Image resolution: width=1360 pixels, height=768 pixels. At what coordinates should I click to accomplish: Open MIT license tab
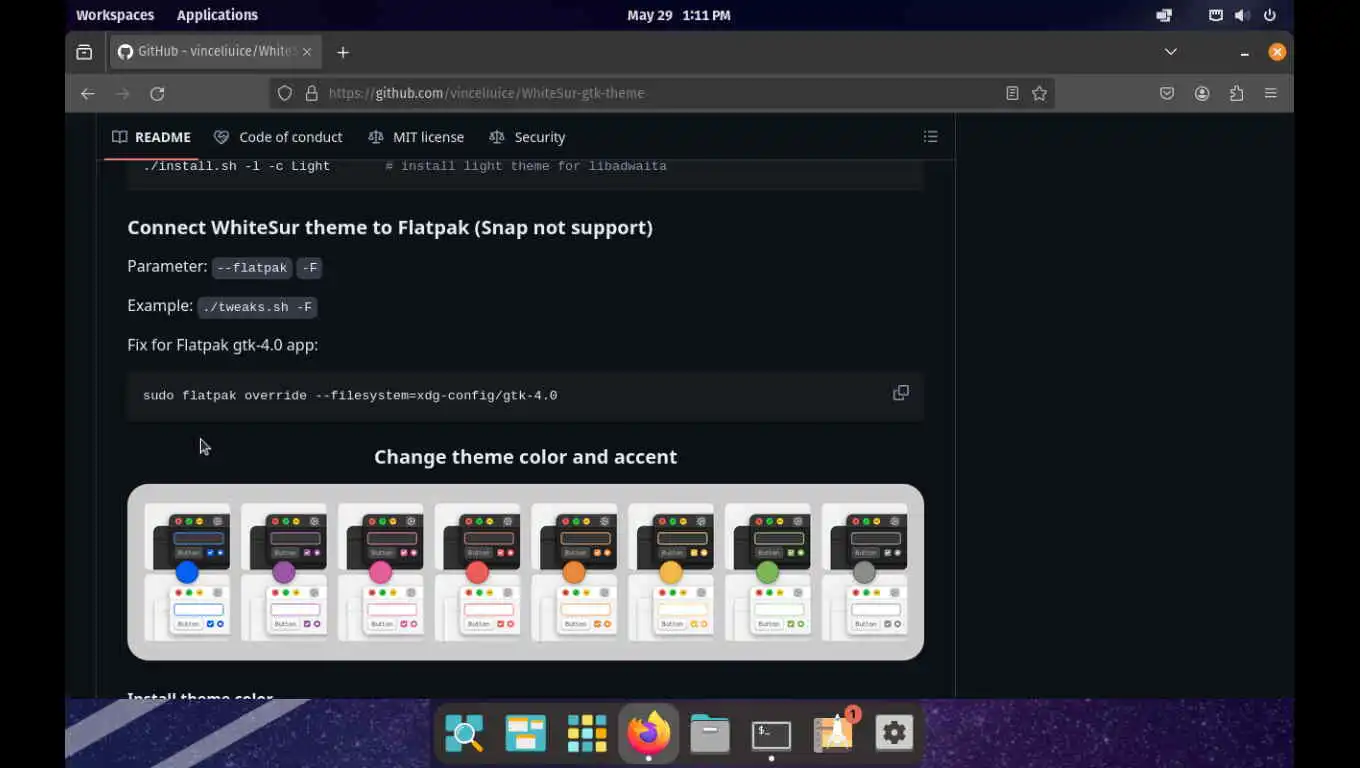416,137
